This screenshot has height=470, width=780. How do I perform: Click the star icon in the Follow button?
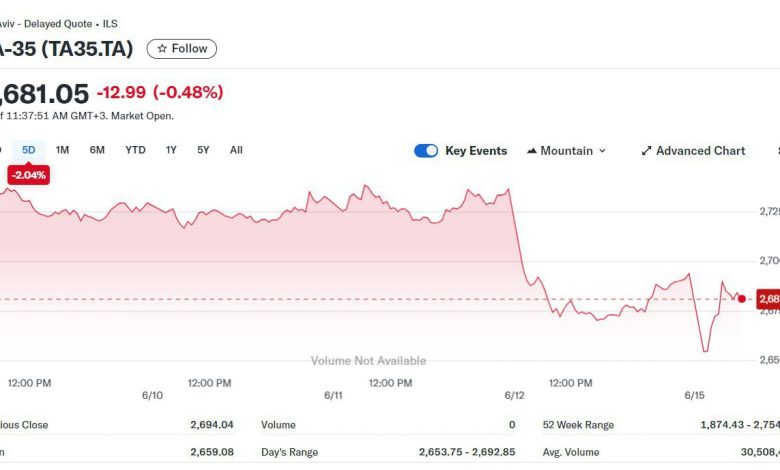point(162,49)
